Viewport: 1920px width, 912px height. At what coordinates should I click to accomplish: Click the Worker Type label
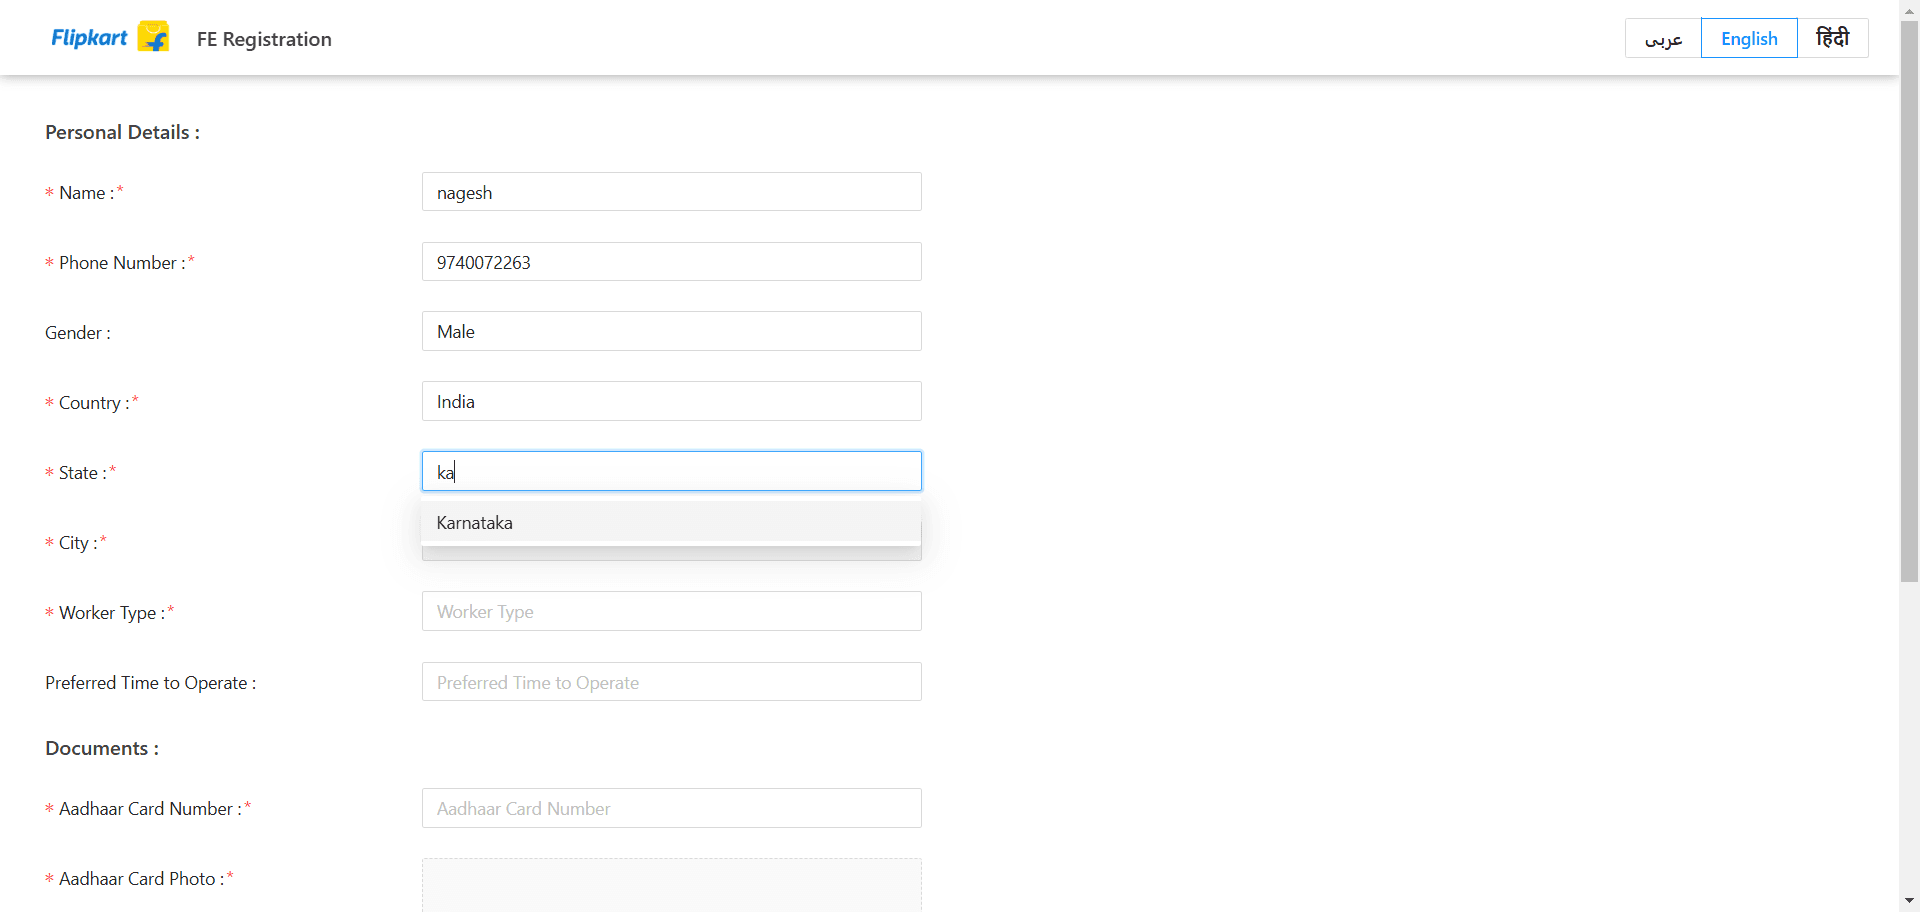pyautogui.click(x=109, y=612)
